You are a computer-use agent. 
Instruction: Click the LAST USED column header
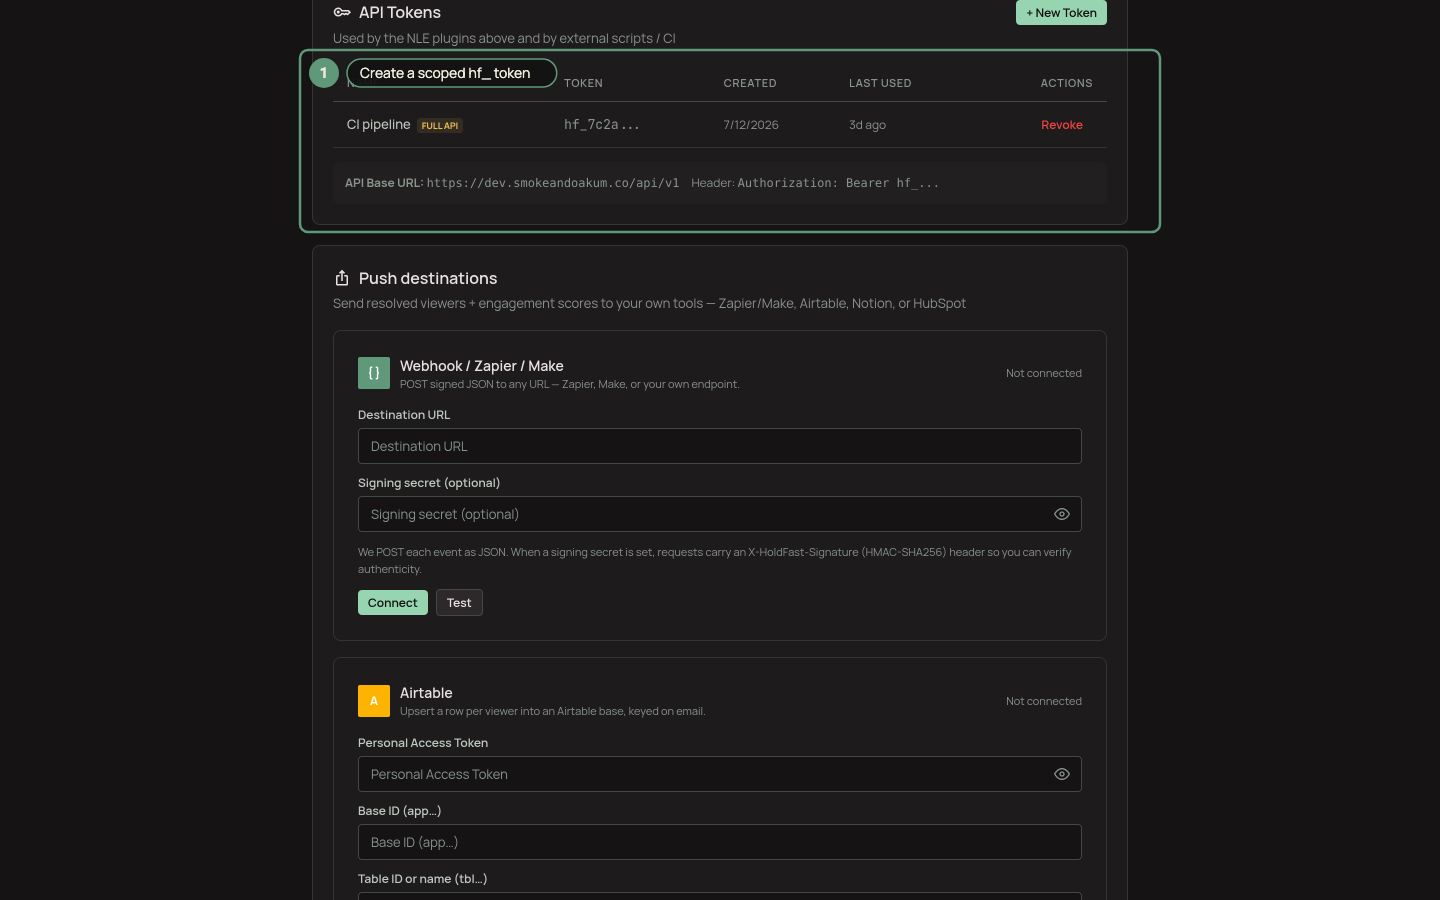click(x=880, y=83)
